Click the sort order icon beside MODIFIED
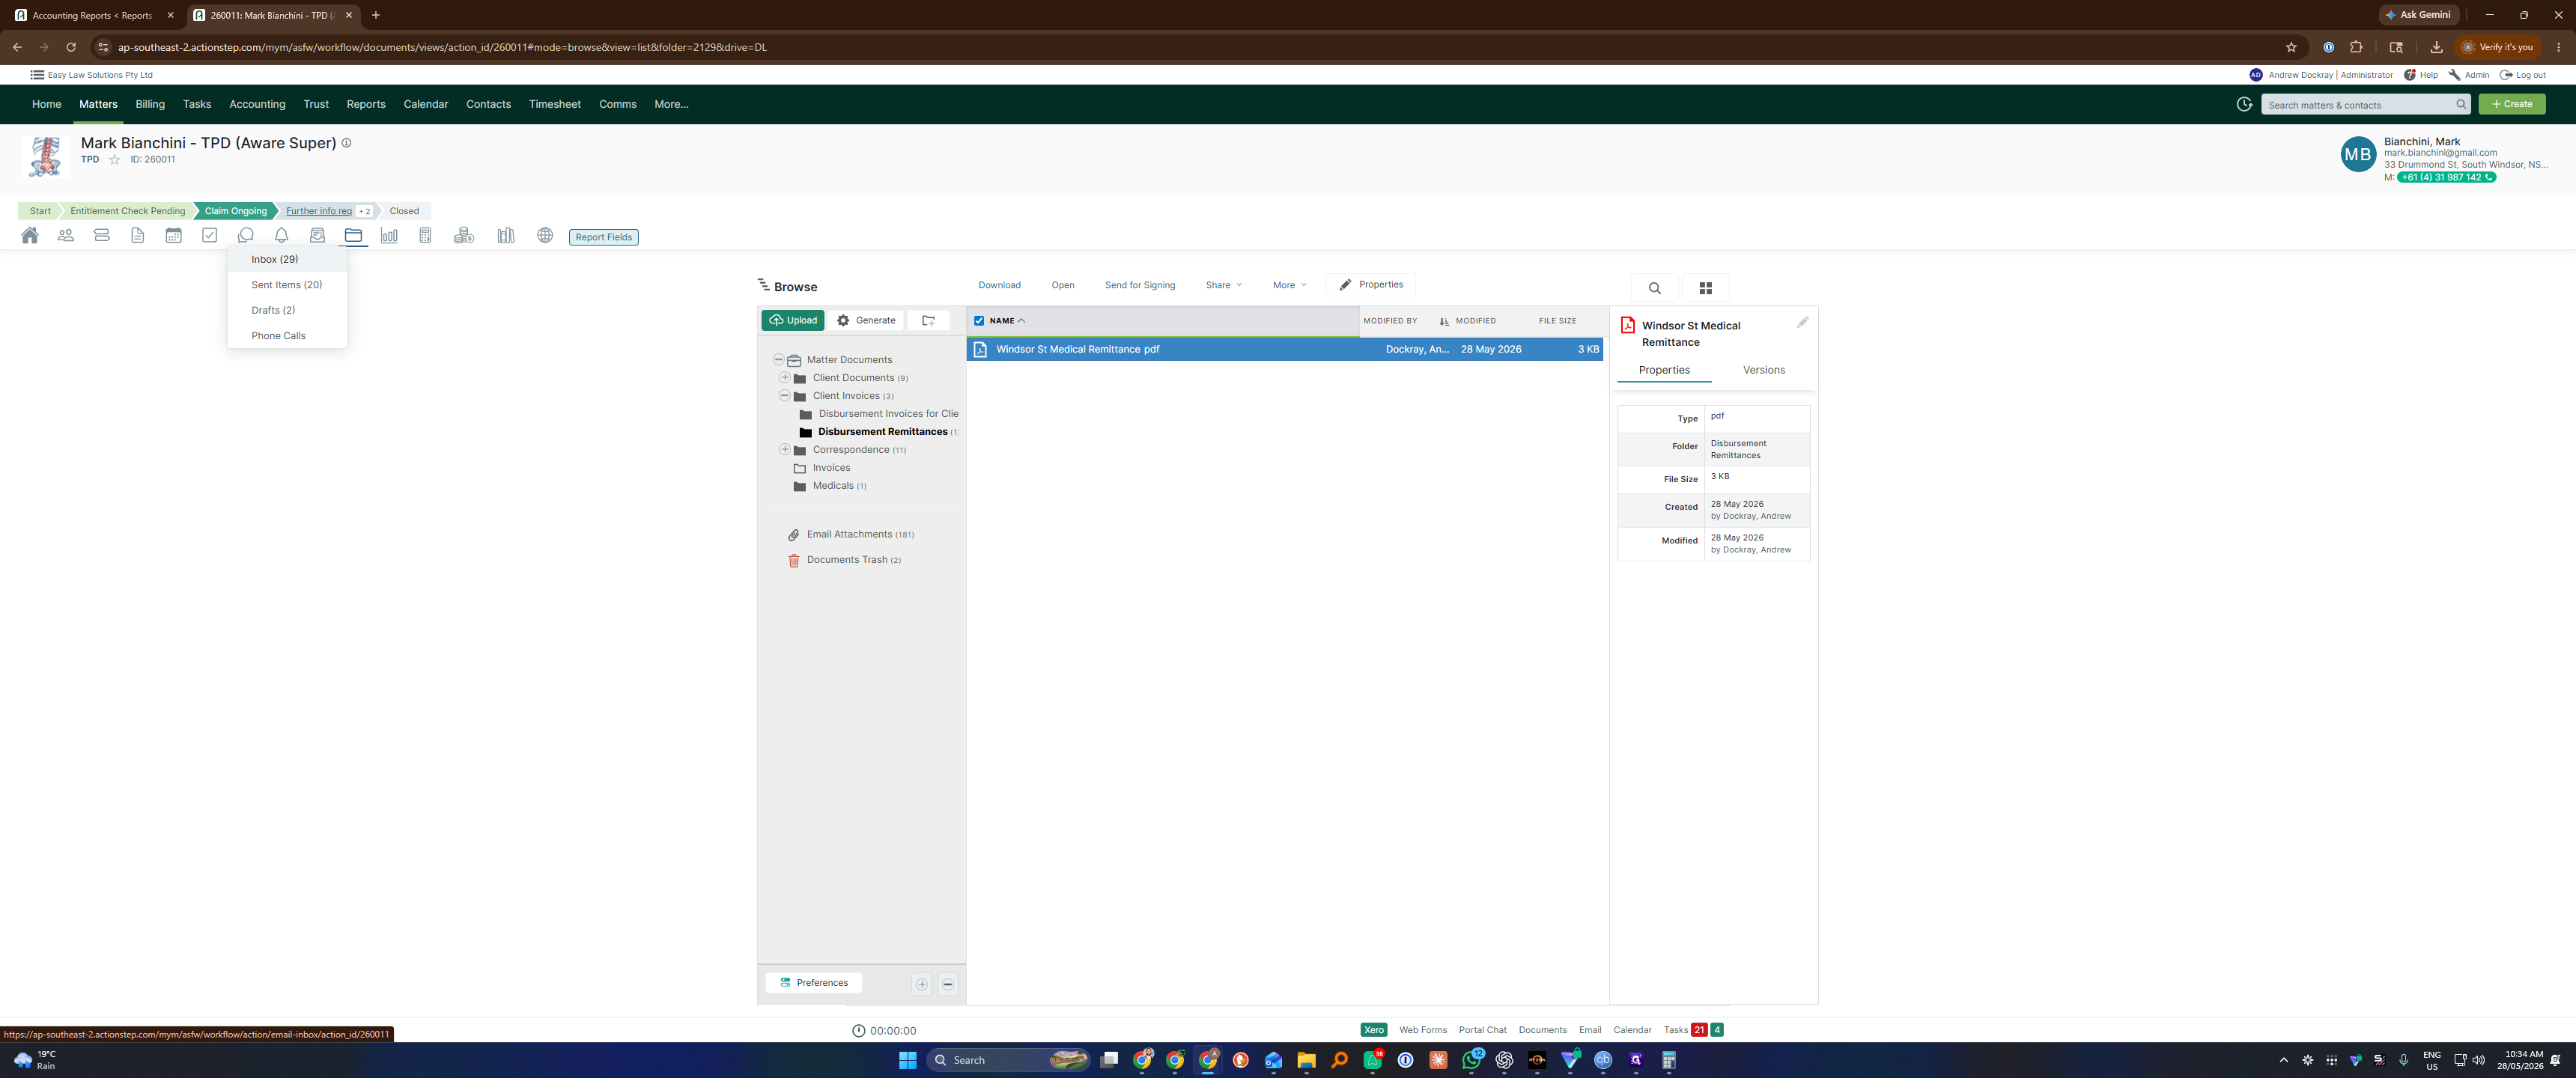This screenshot has height=1078, width=2576. [1444, 321]
